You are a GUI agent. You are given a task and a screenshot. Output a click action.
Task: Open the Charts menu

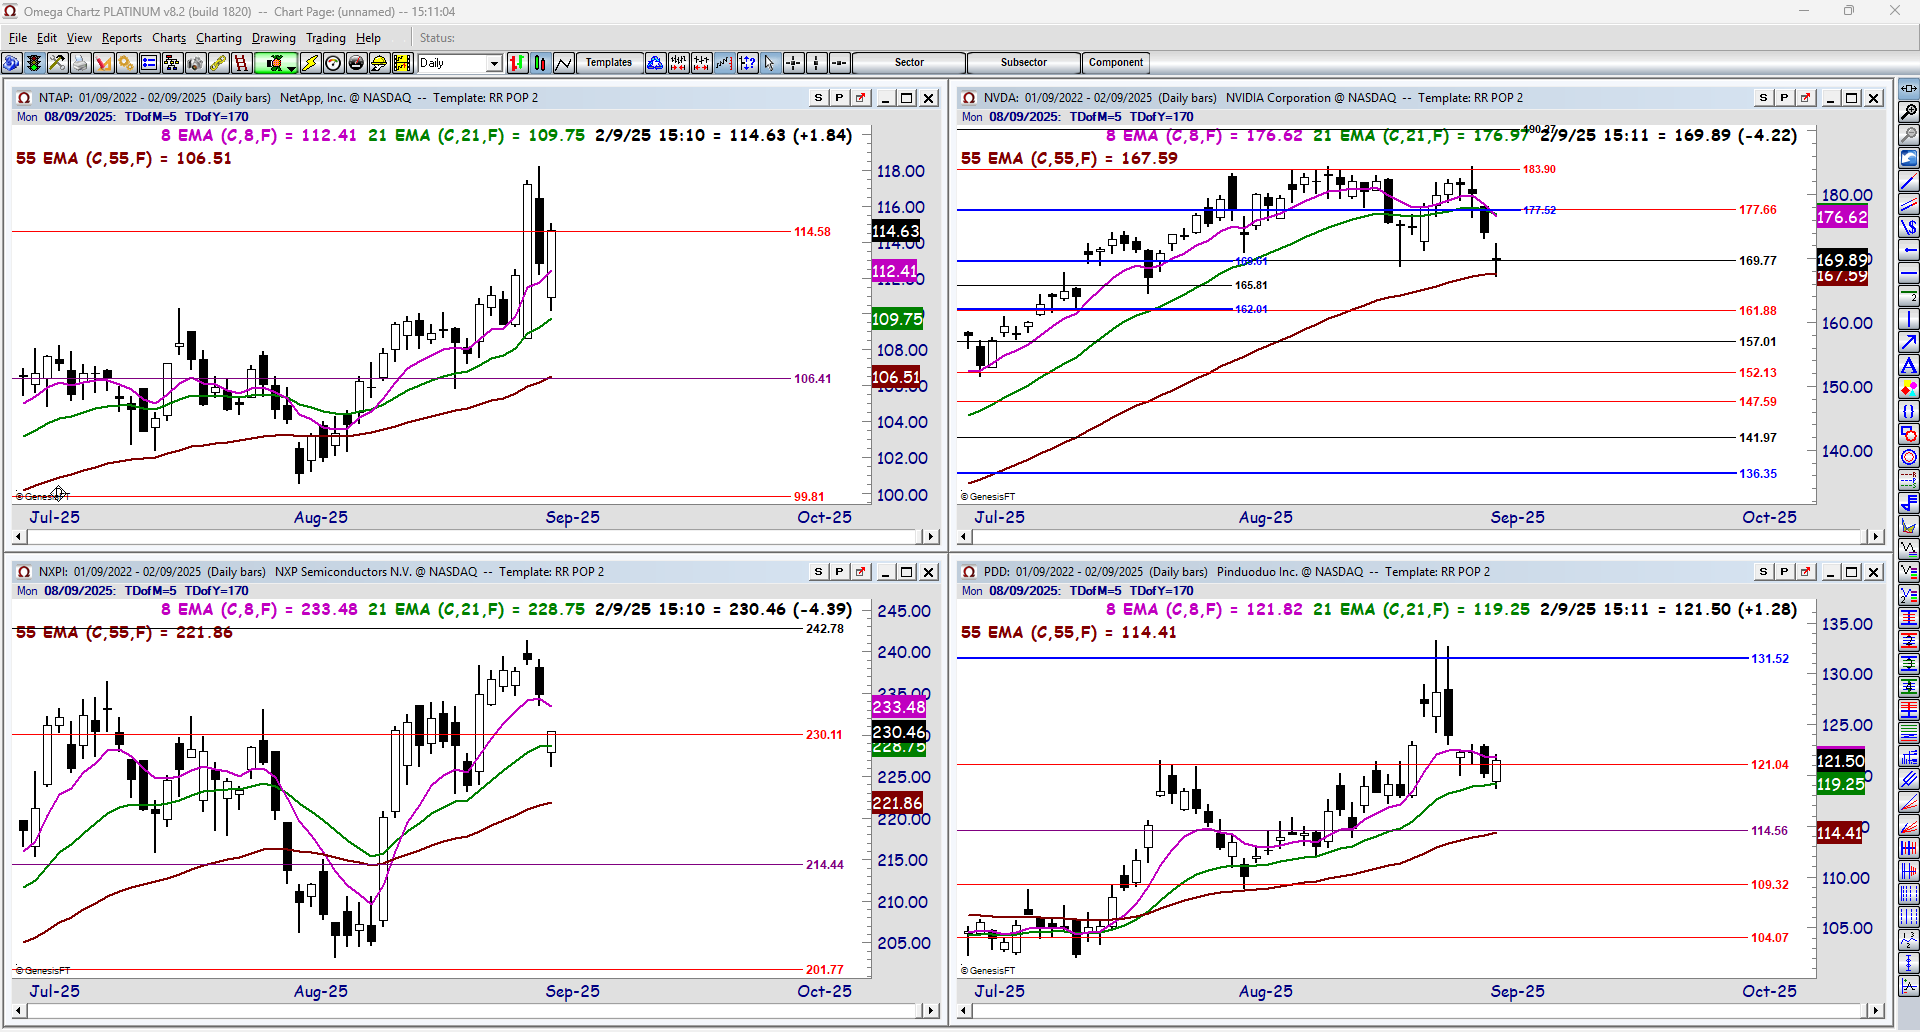169,38
